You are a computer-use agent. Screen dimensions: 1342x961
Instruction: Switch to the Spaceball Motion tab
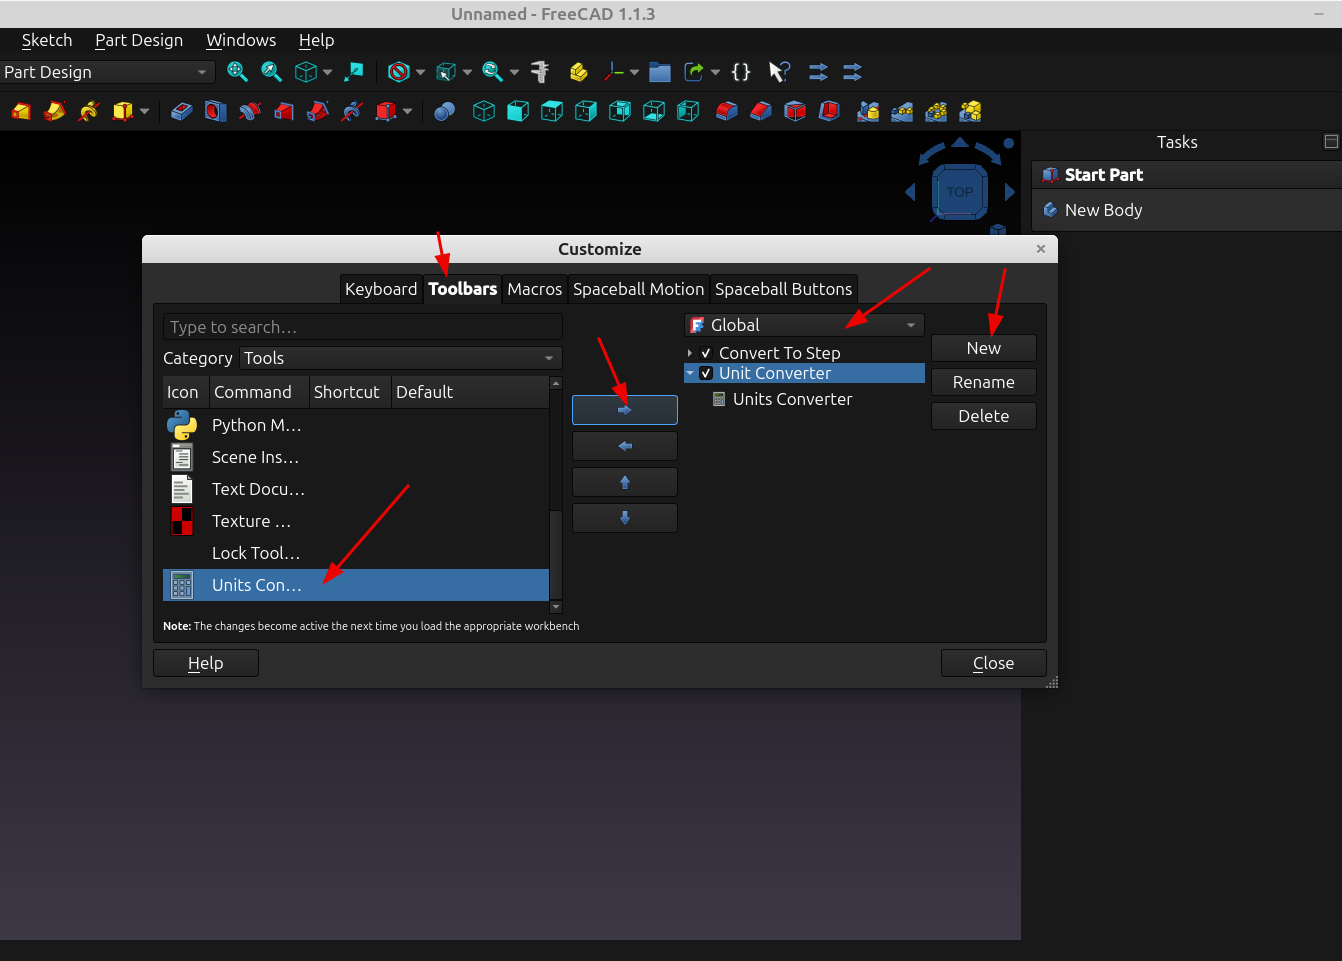tap(639, 289)
